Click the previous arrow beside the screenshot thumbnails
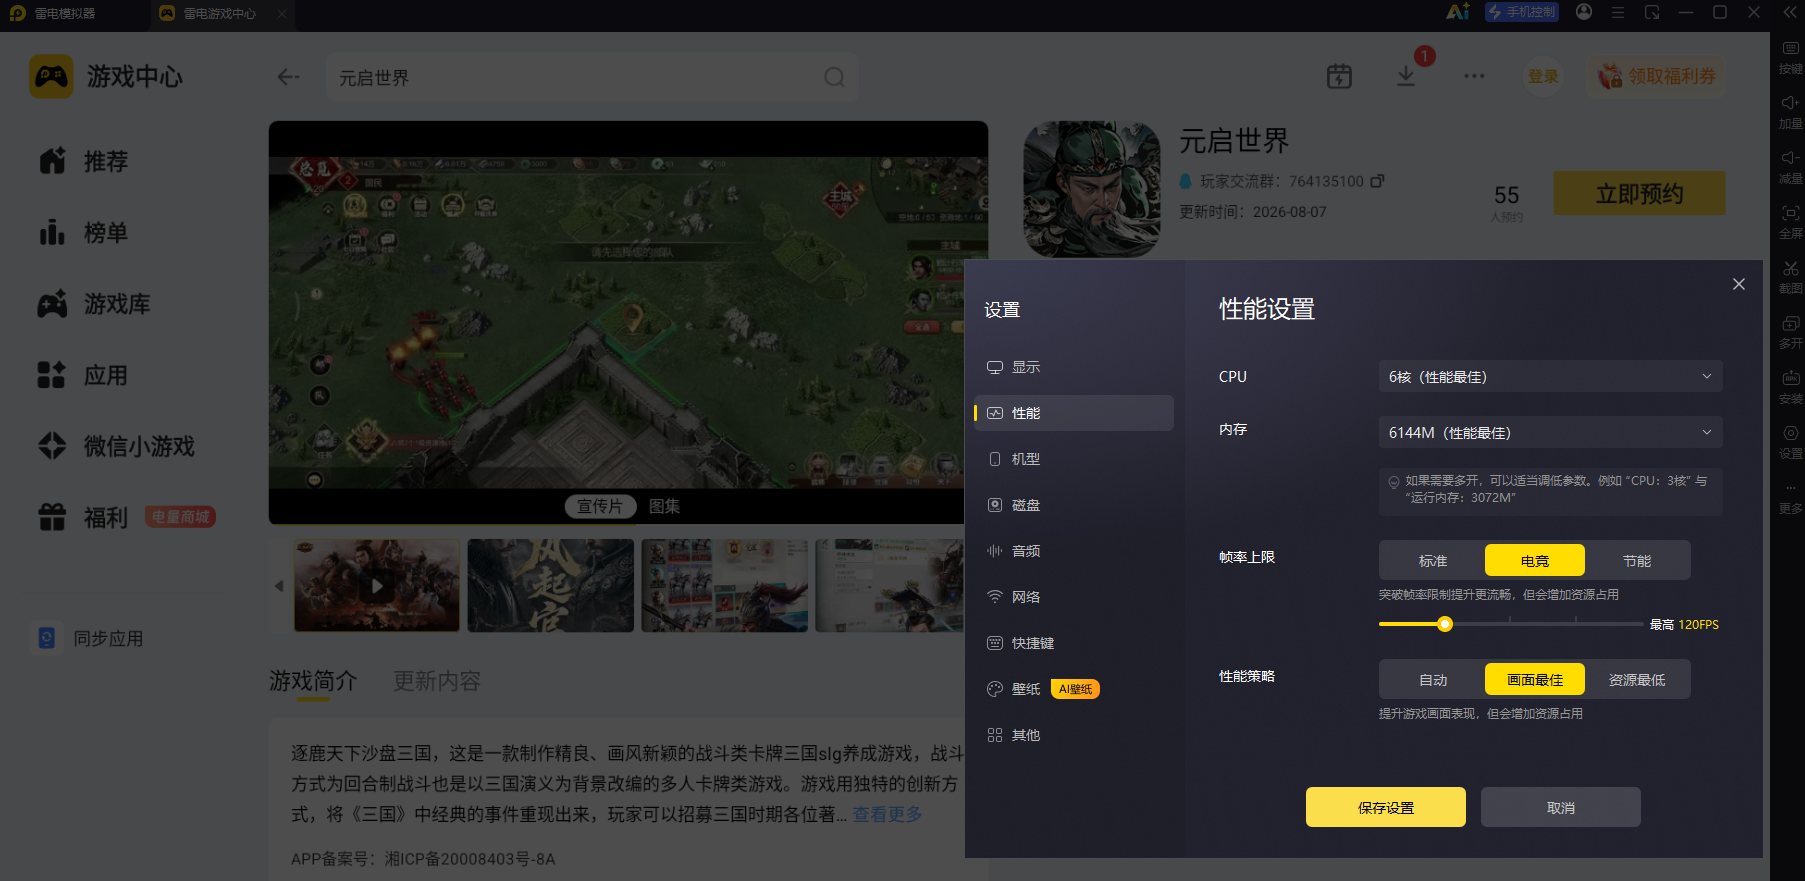 tap(279, 586)
